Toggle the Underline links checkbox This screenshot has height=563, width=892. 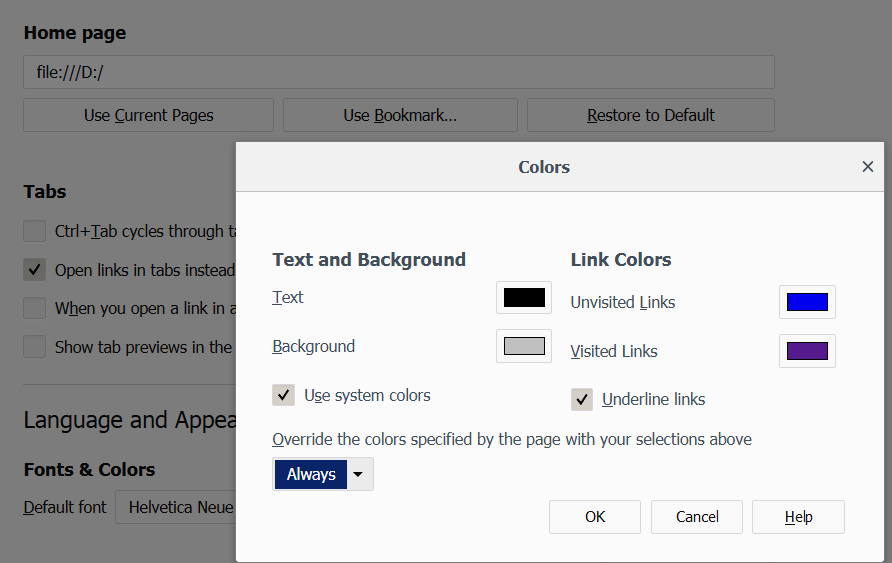coord(582,399)
